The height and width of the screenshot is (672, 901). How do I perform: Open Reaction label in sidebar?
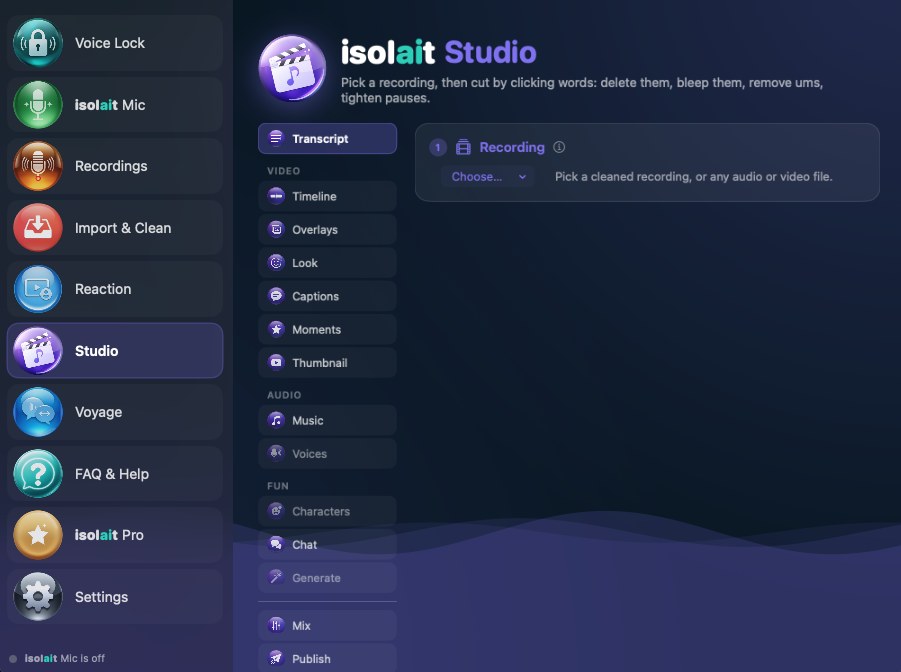pos(103,289)
